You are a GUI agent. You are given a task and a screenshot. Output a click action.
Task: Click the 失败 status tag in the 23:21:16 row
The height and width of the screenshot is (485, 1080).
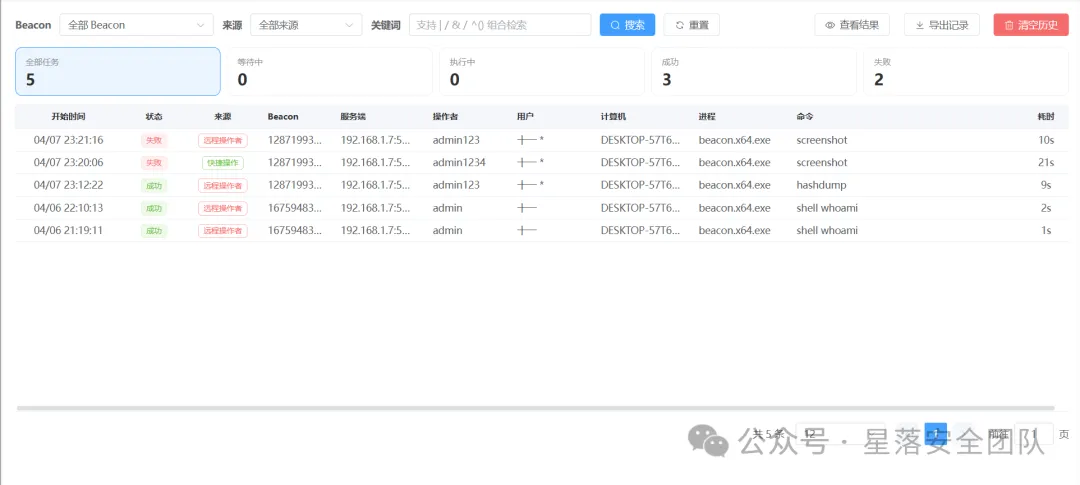pyautogui.click(x=154, y=140)
